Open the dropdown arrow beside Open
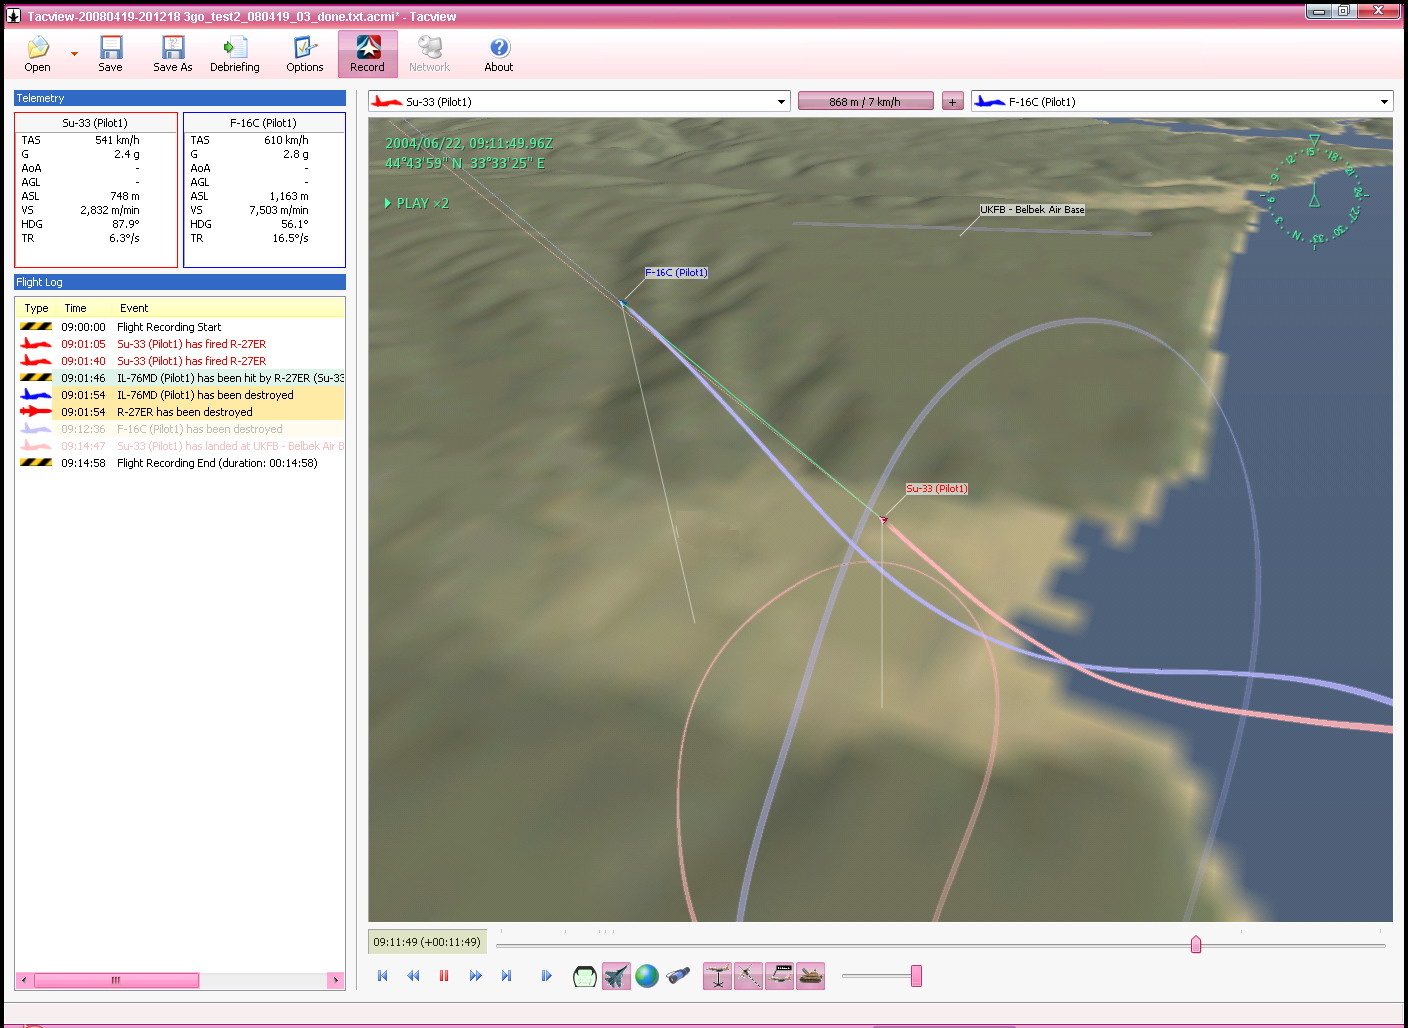The width and height of the screenshot is (1408, 1028). 74,54
